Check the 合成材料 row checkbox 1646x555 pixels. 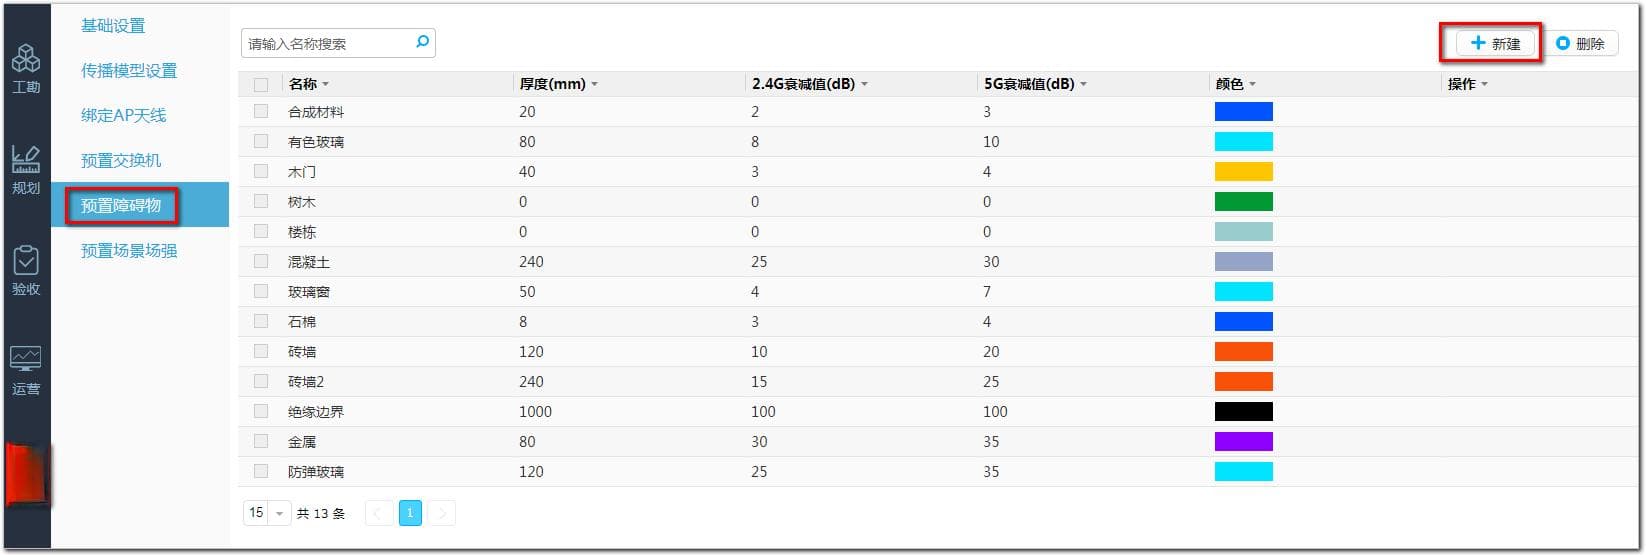(x=261, y=111)
